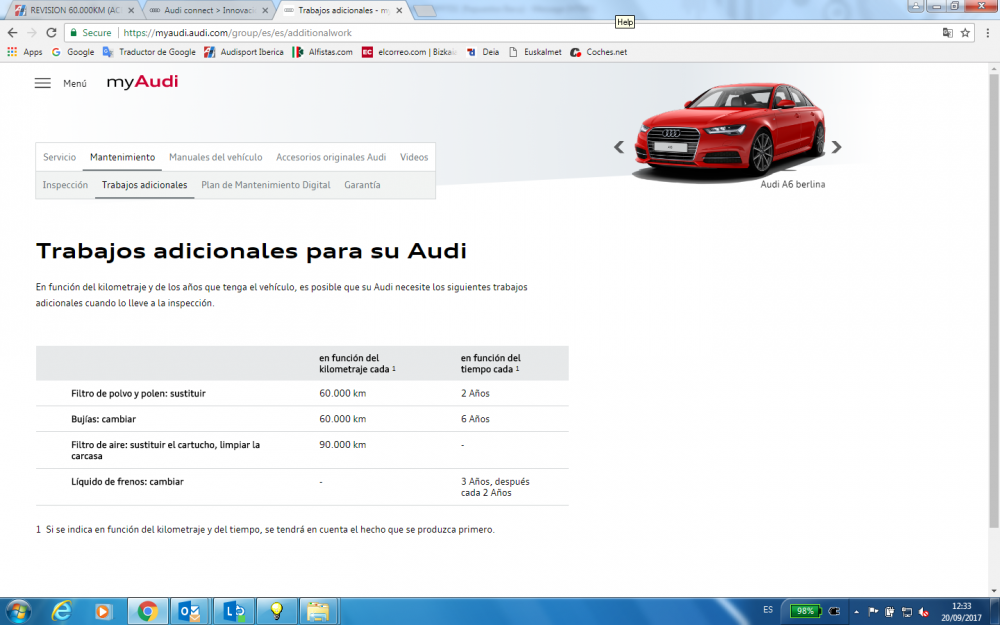Open Windows Media Player from taskbar
The height and width of the screenshot is (625, 1000).
[x=102, y=612]
